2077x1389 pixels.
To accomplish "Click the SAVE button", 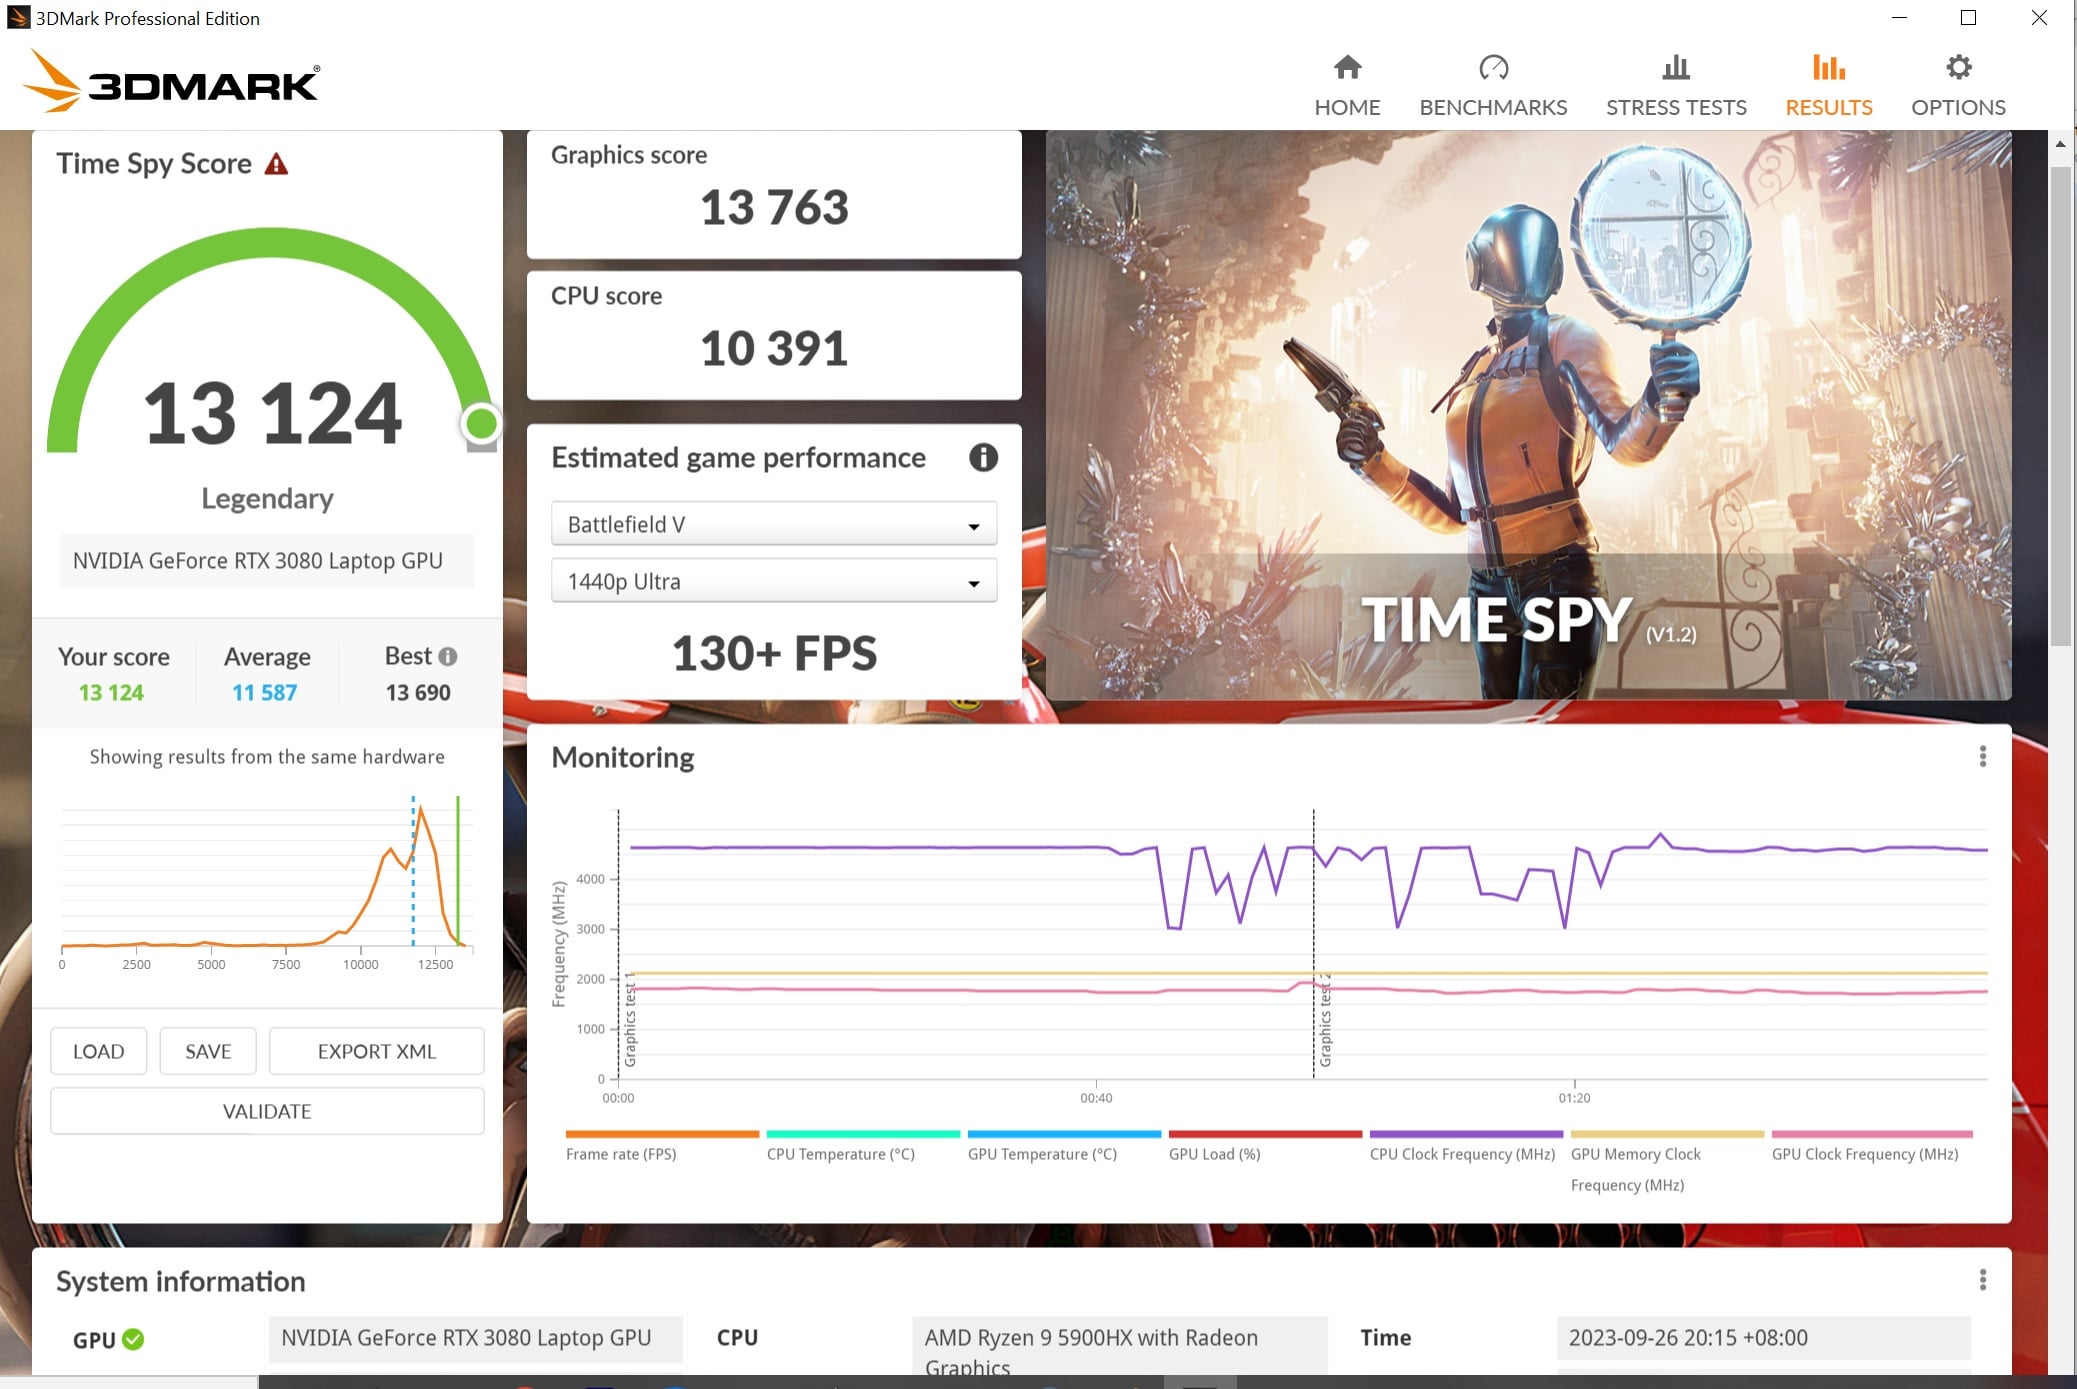I will coord(208,1051).
